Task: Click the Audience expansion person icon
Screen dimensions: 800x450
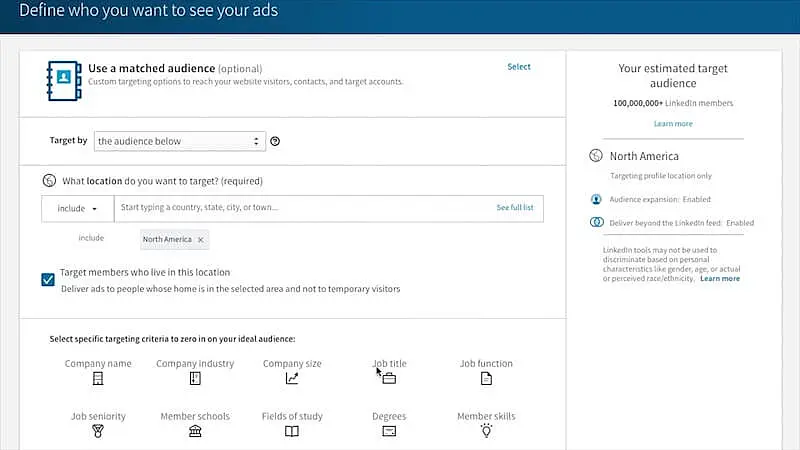Action: click(596, 199)
